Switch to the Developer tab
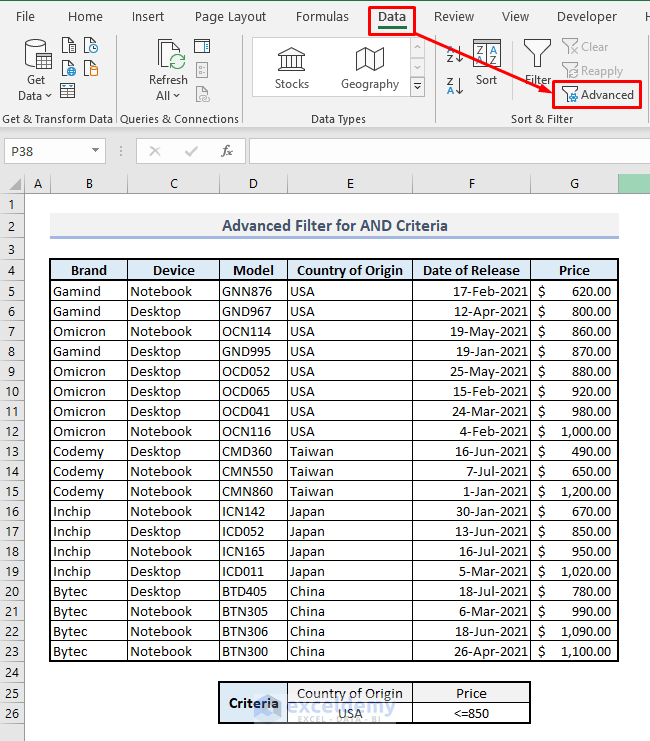 pyautogui.click(x=587, y=17)
